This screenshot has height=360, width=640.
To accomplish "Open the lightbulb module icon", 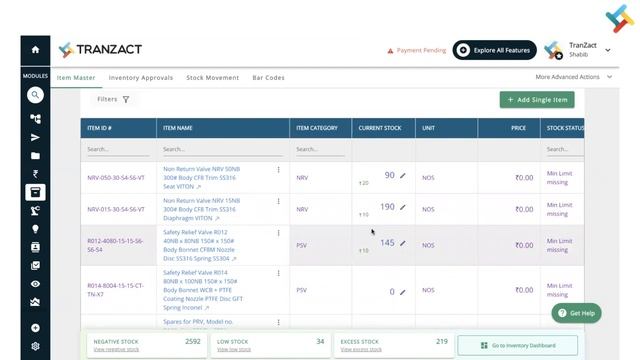I will [36, 229].
